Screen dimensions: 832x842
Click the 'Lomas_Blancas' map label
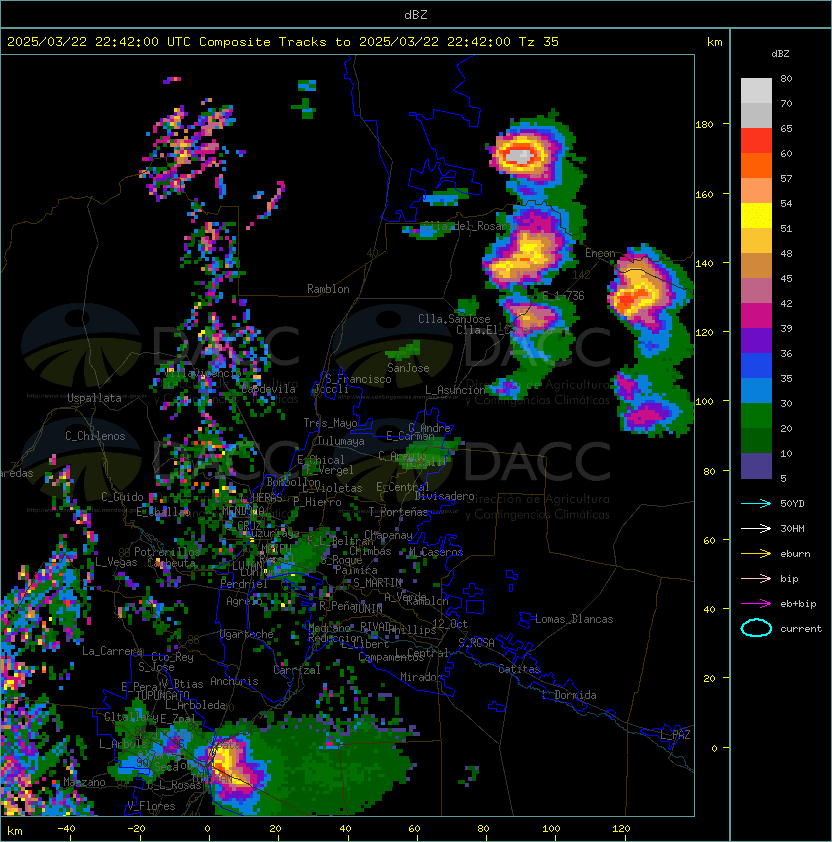(x=574, y=619)
